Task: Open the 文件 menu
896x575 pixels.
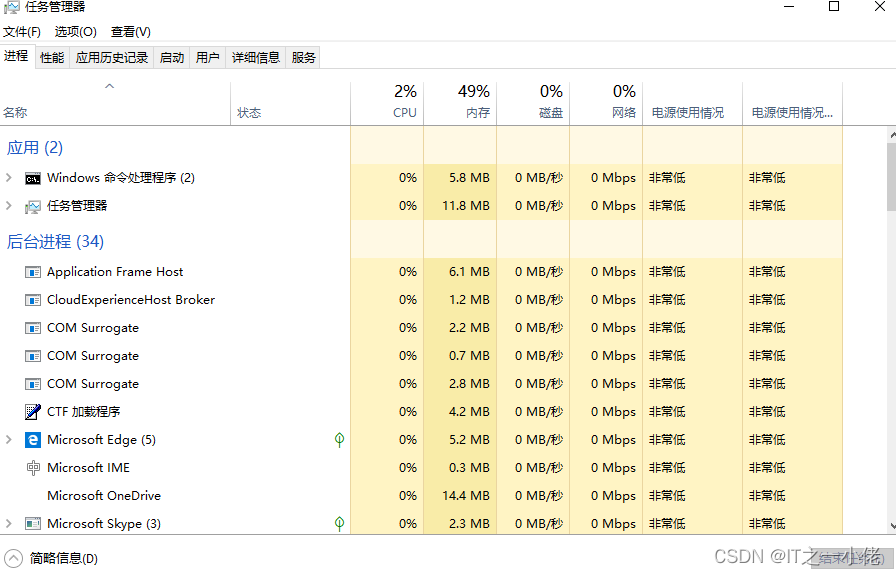Action: 22,32
